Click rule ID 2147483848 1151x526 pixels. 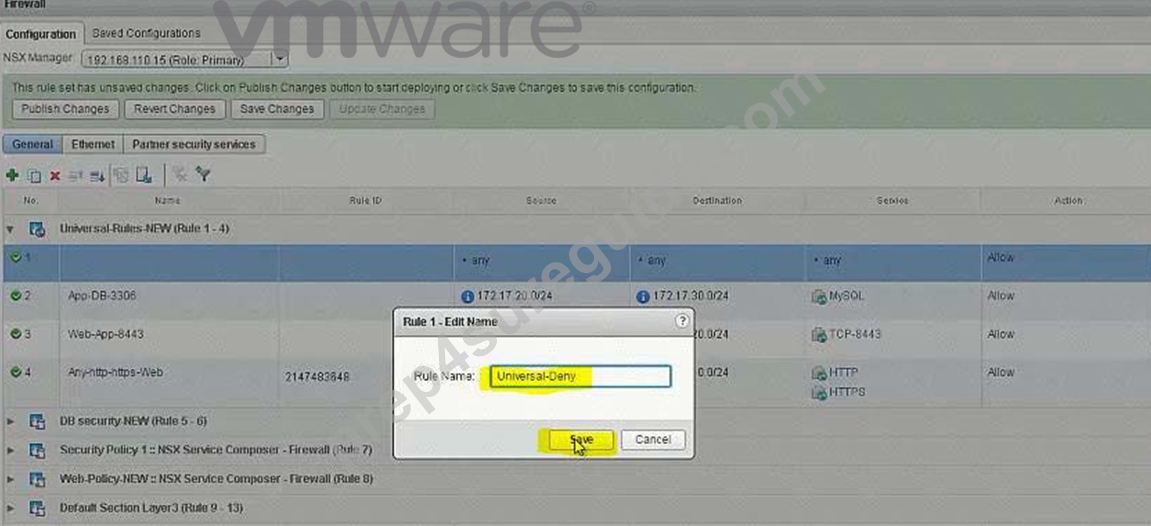pyautogui.click(x=317, y=377)
